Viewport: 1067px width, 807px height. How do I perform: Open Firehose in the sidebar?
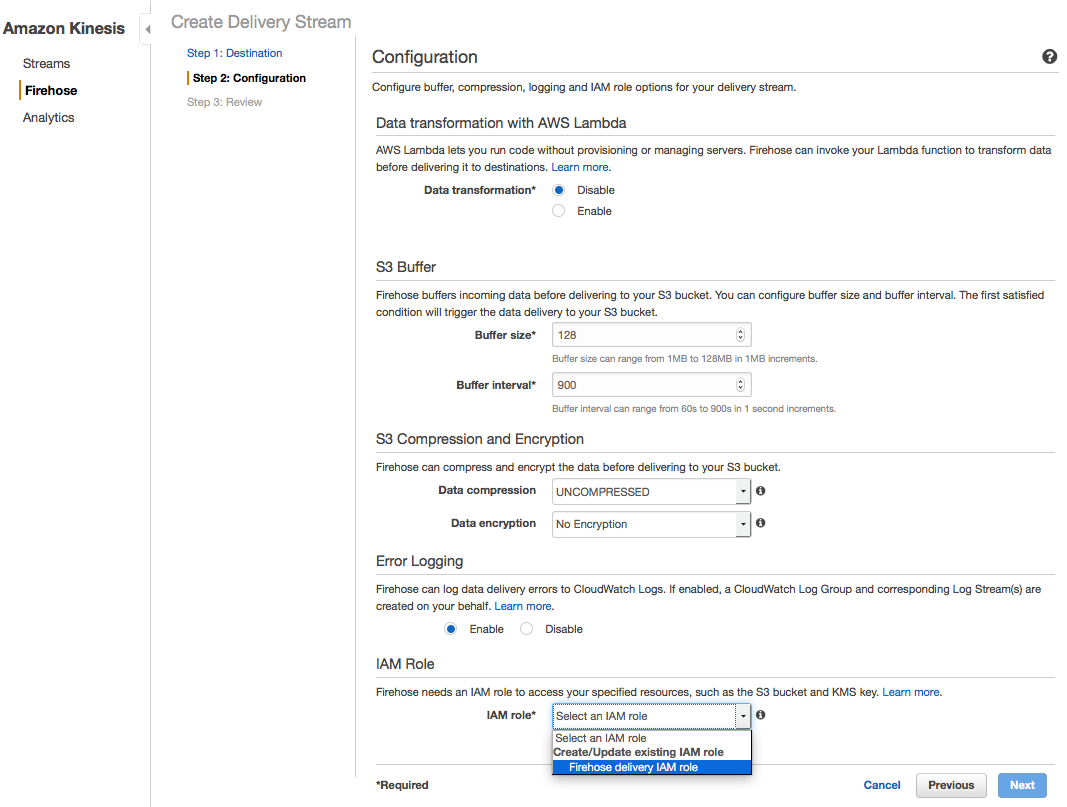point(51,90)
